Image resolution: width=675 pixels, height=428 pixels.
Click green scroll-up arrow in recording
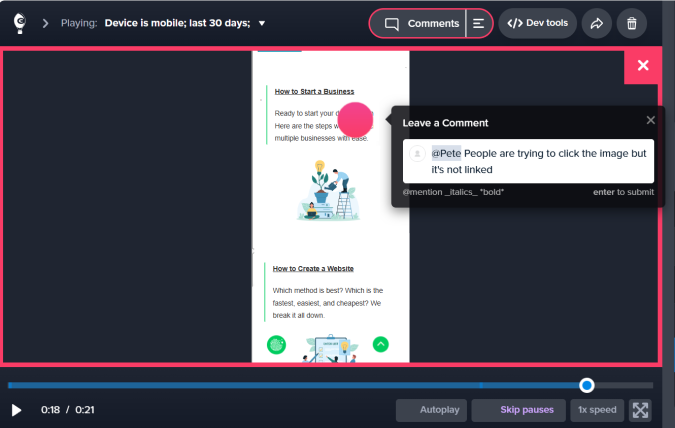pos(380,344)
